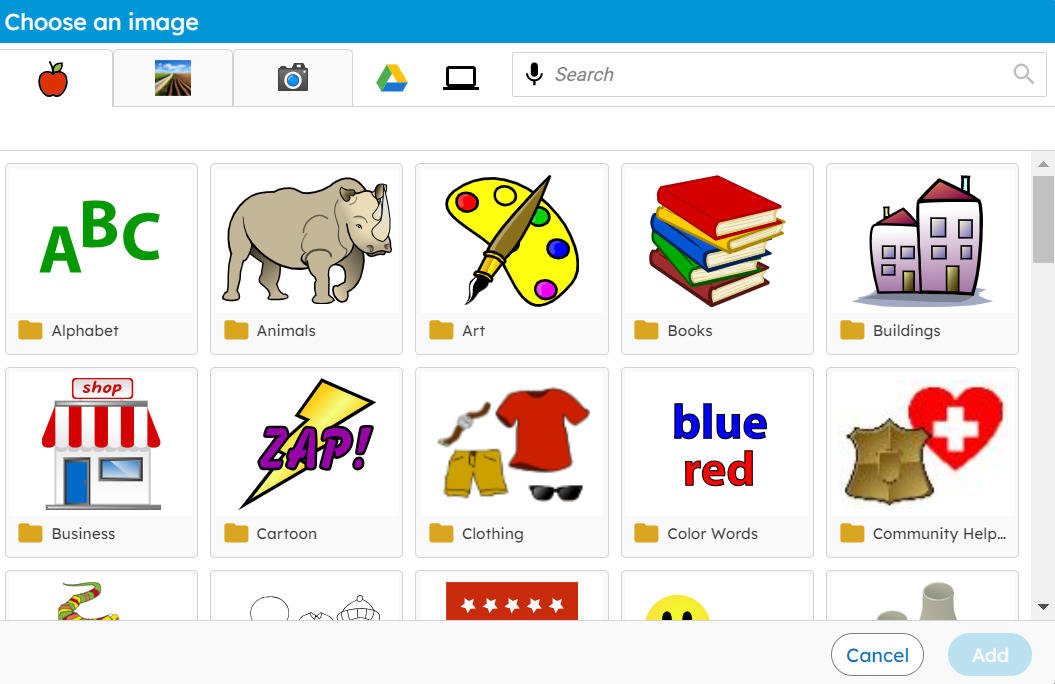The image size is (1055, 684).
Task: Open the Color Words blue red thumbnail
Action: point(717,443)
